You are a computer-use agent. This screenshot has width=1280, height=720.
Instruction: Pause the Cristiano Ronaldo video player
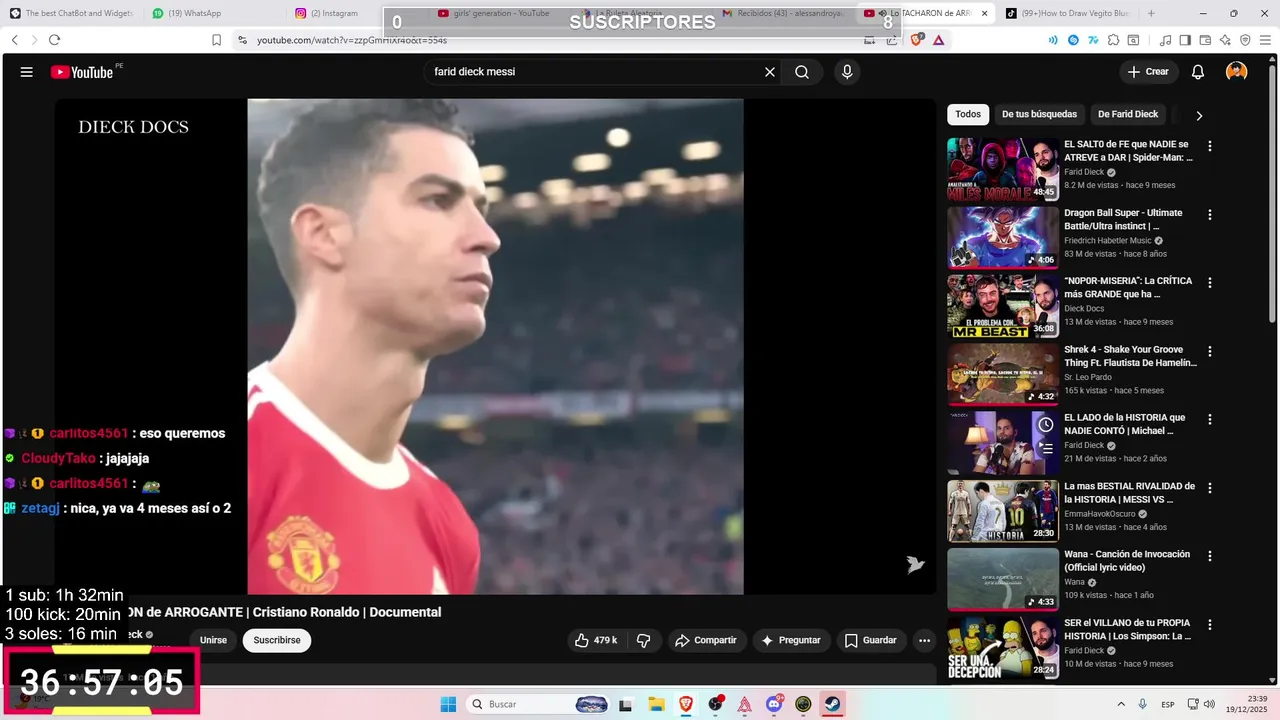click(x=495, y=346)
